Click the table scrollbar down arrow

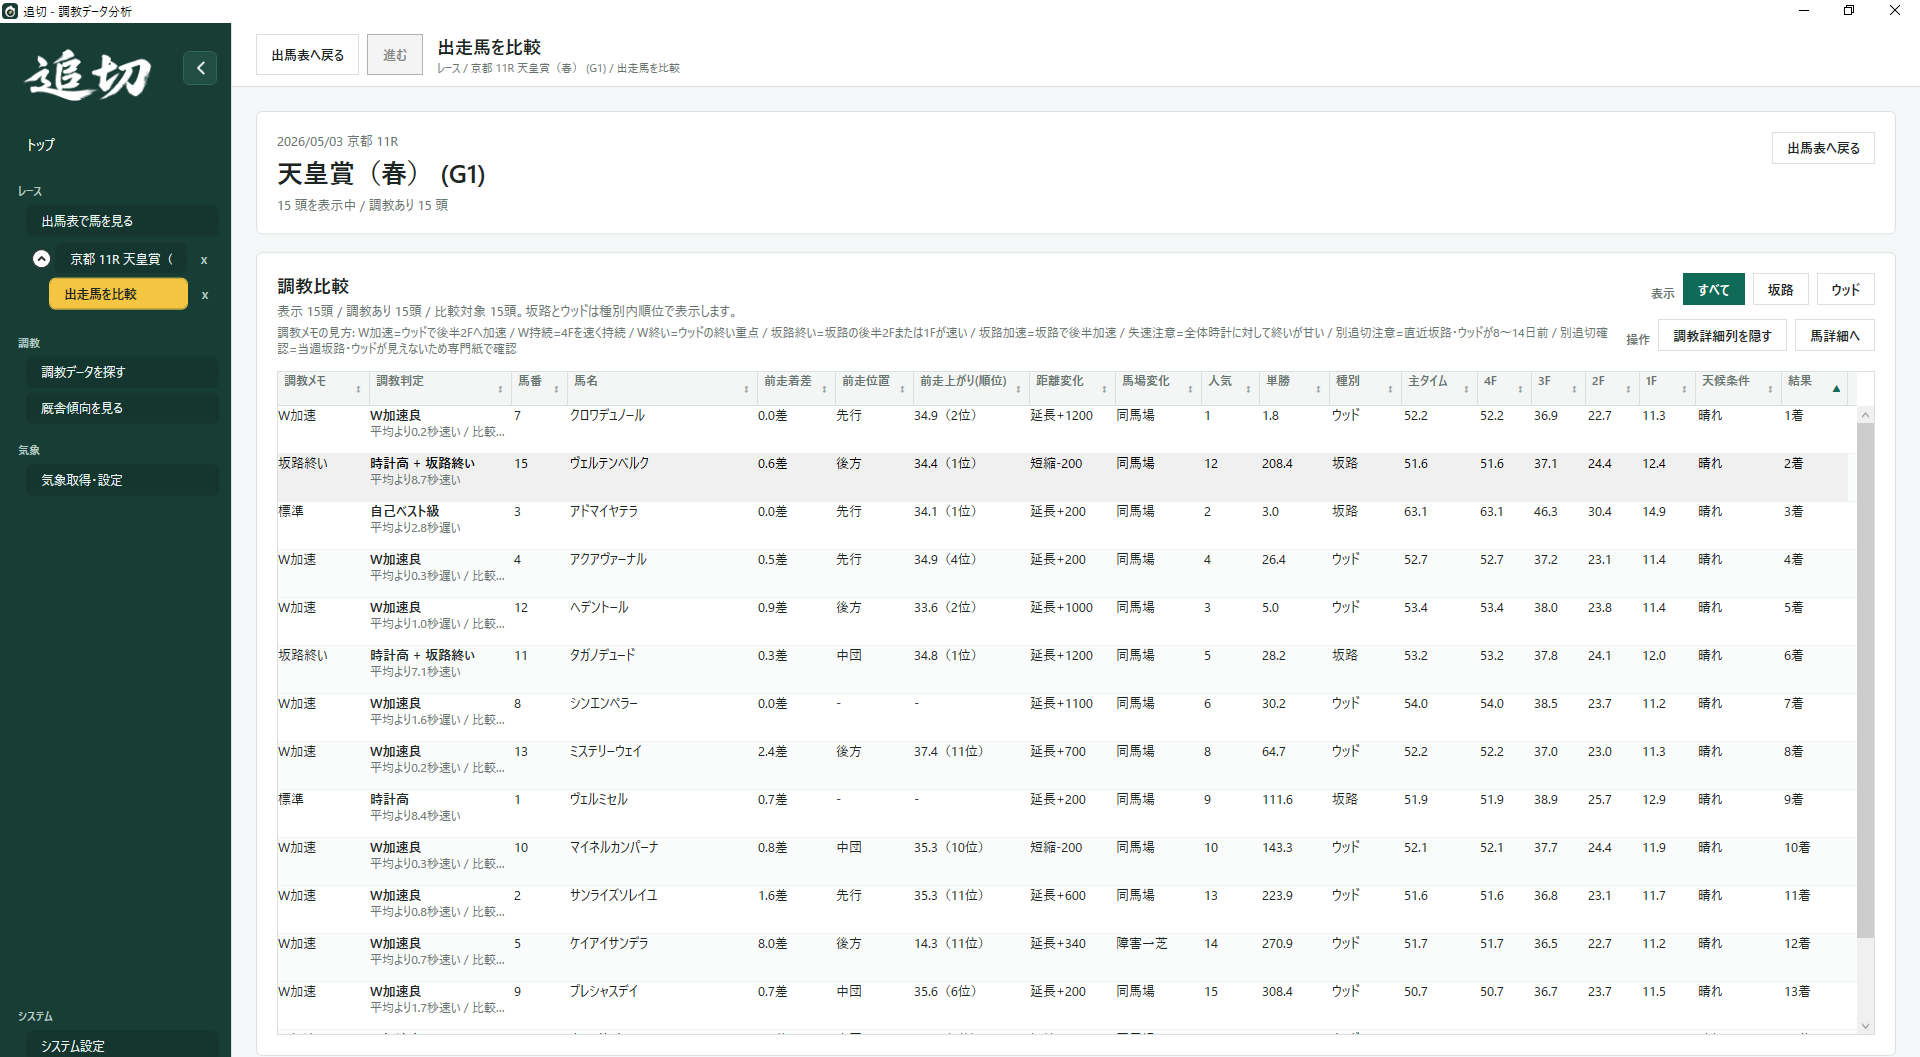pyautogui.click(x=1865, y=1025)
